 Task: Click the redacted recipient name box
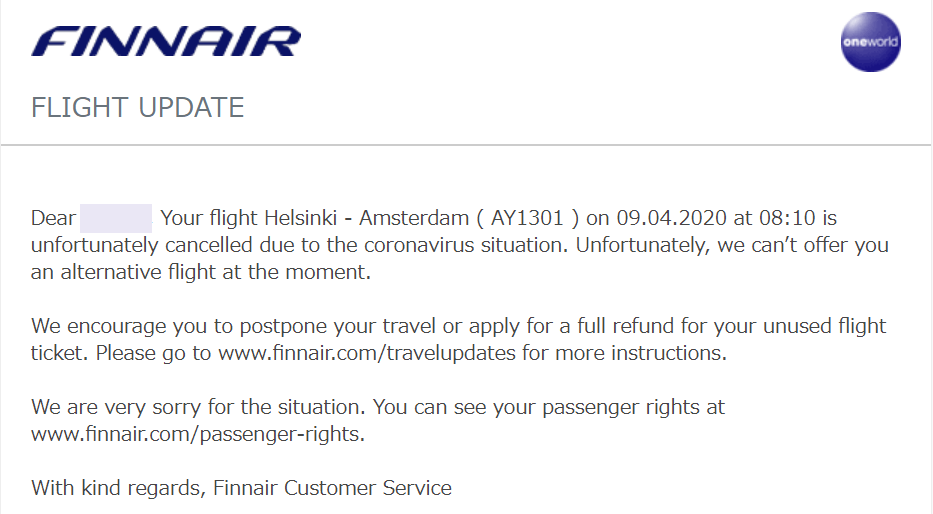(115, 218)
